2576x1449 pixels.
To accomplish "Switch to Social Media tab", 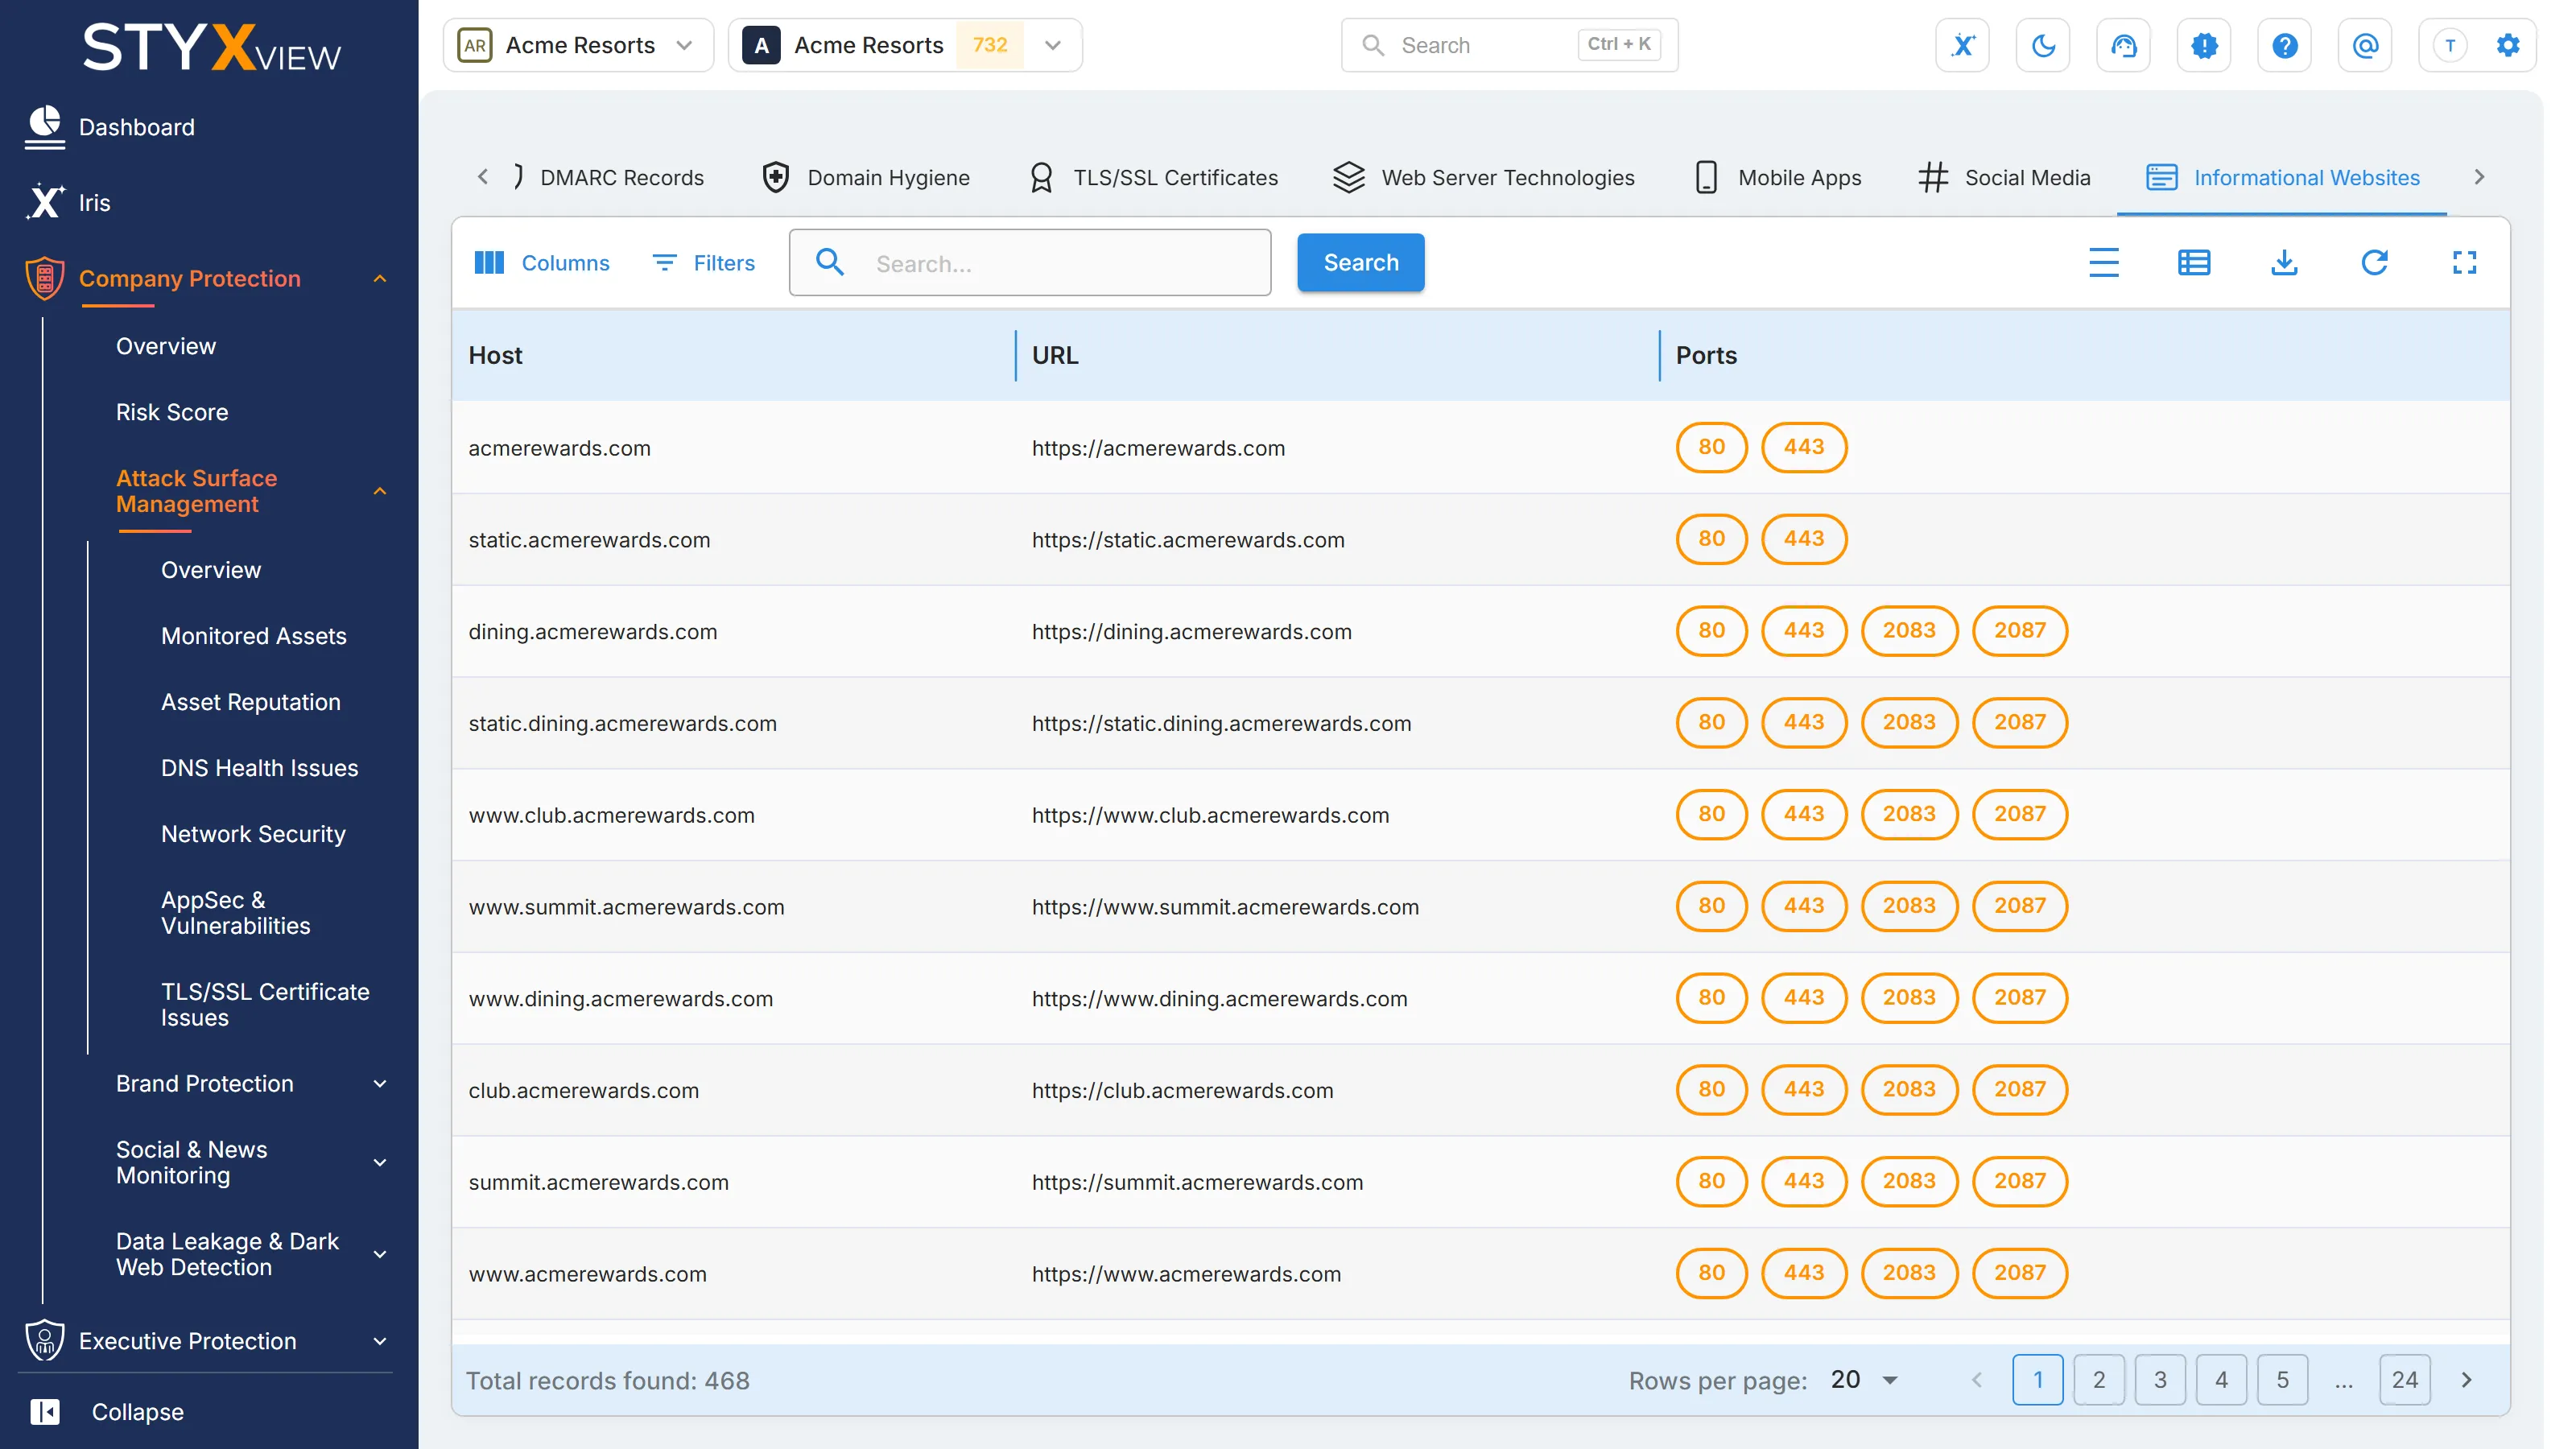I will pos(2004,177).
